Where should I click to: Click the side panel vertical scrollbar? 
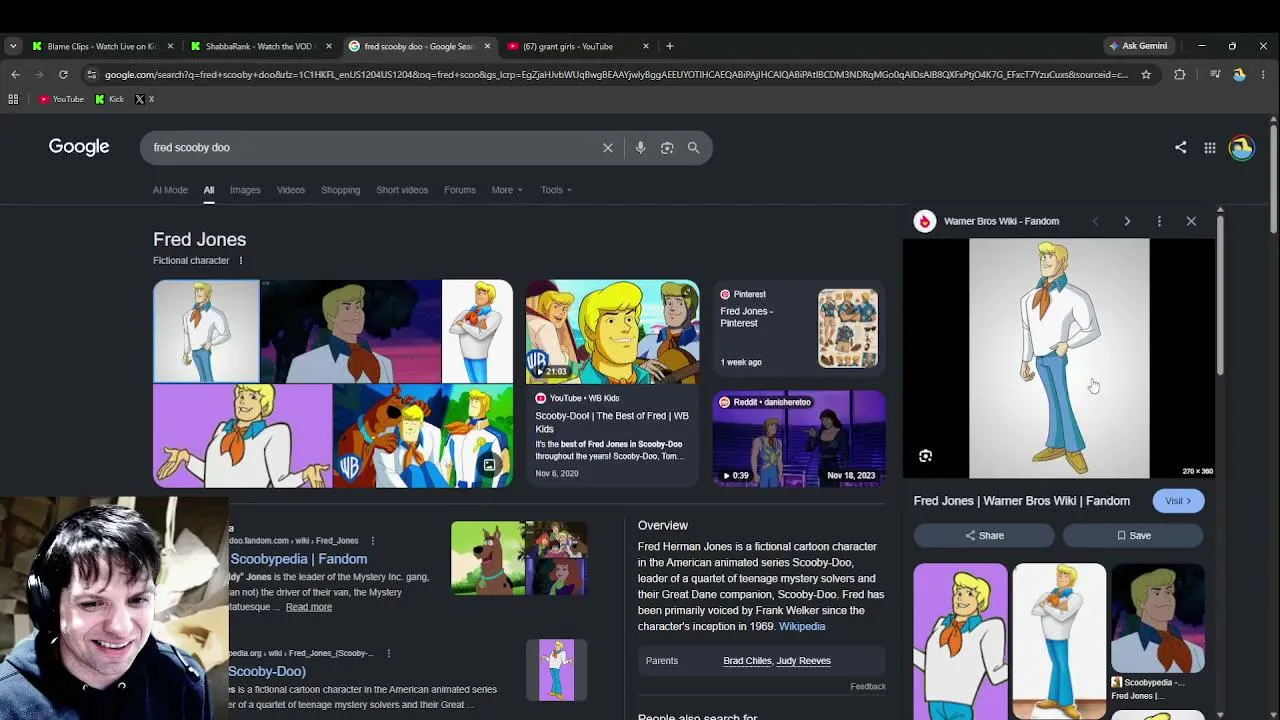click(x=1220, y=295)
